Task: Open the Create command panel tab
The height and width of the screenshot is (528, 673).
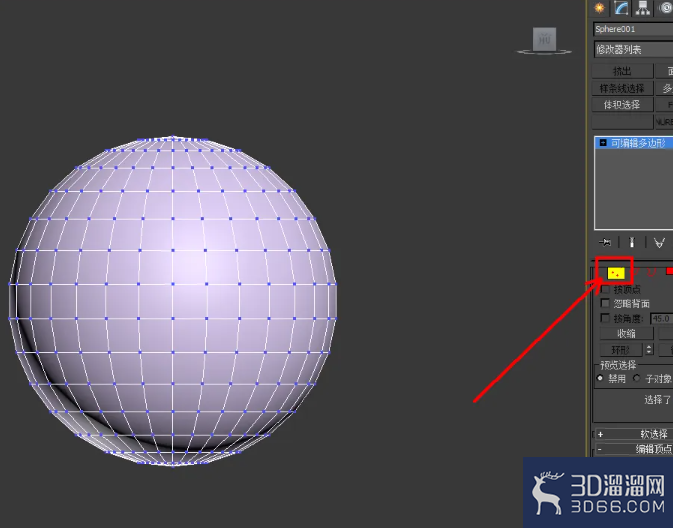Action: 600,8
